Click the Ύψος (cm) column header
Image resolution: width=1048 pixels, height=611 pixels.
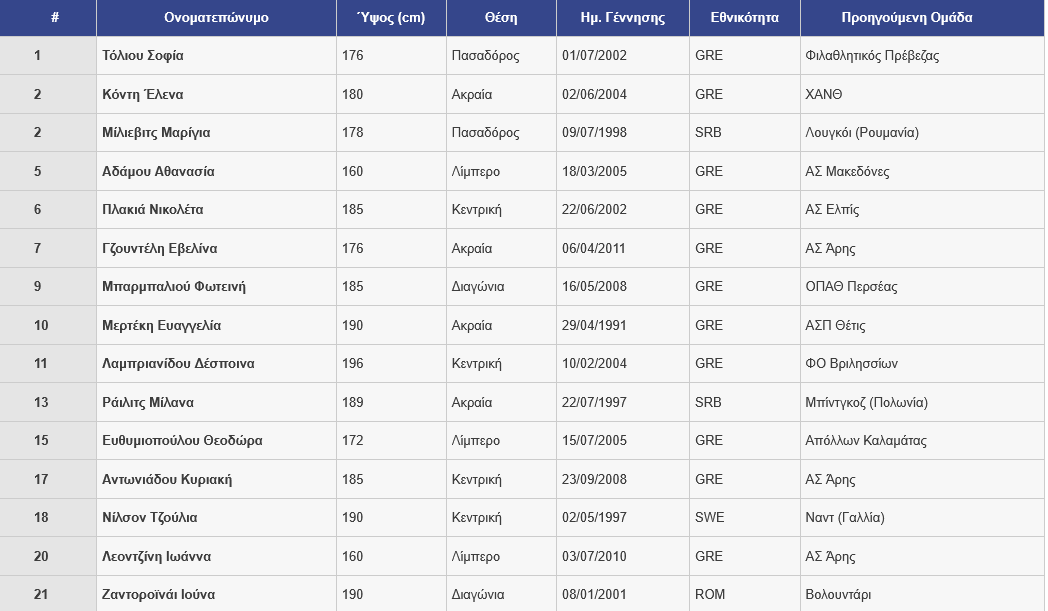(391, 18)
